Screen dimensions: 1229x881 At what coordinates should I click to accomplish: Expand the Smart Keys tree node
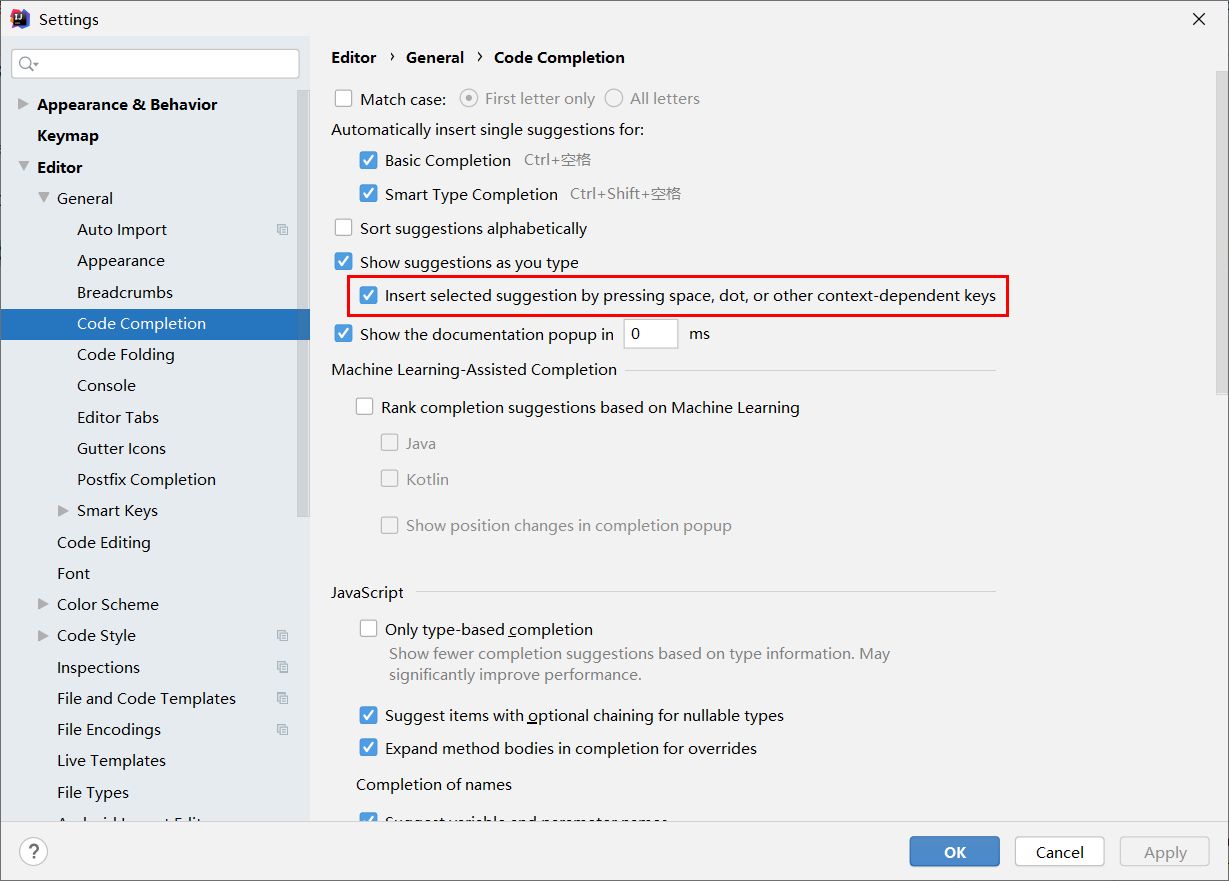(64, 511)
